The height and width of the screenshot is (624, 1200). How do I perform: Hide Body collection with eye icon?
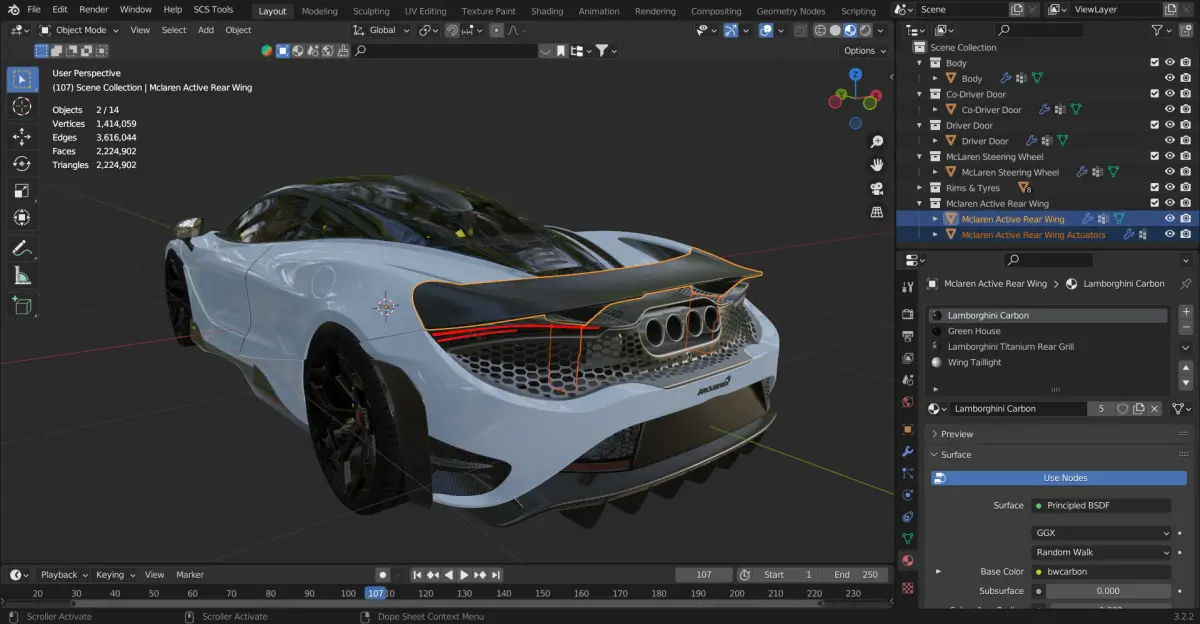pos(1170,62)
